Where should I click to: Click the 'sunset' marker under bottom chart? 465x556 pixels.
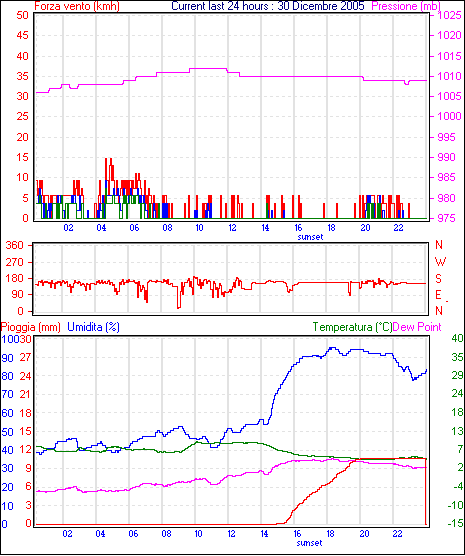pos(309,543)
